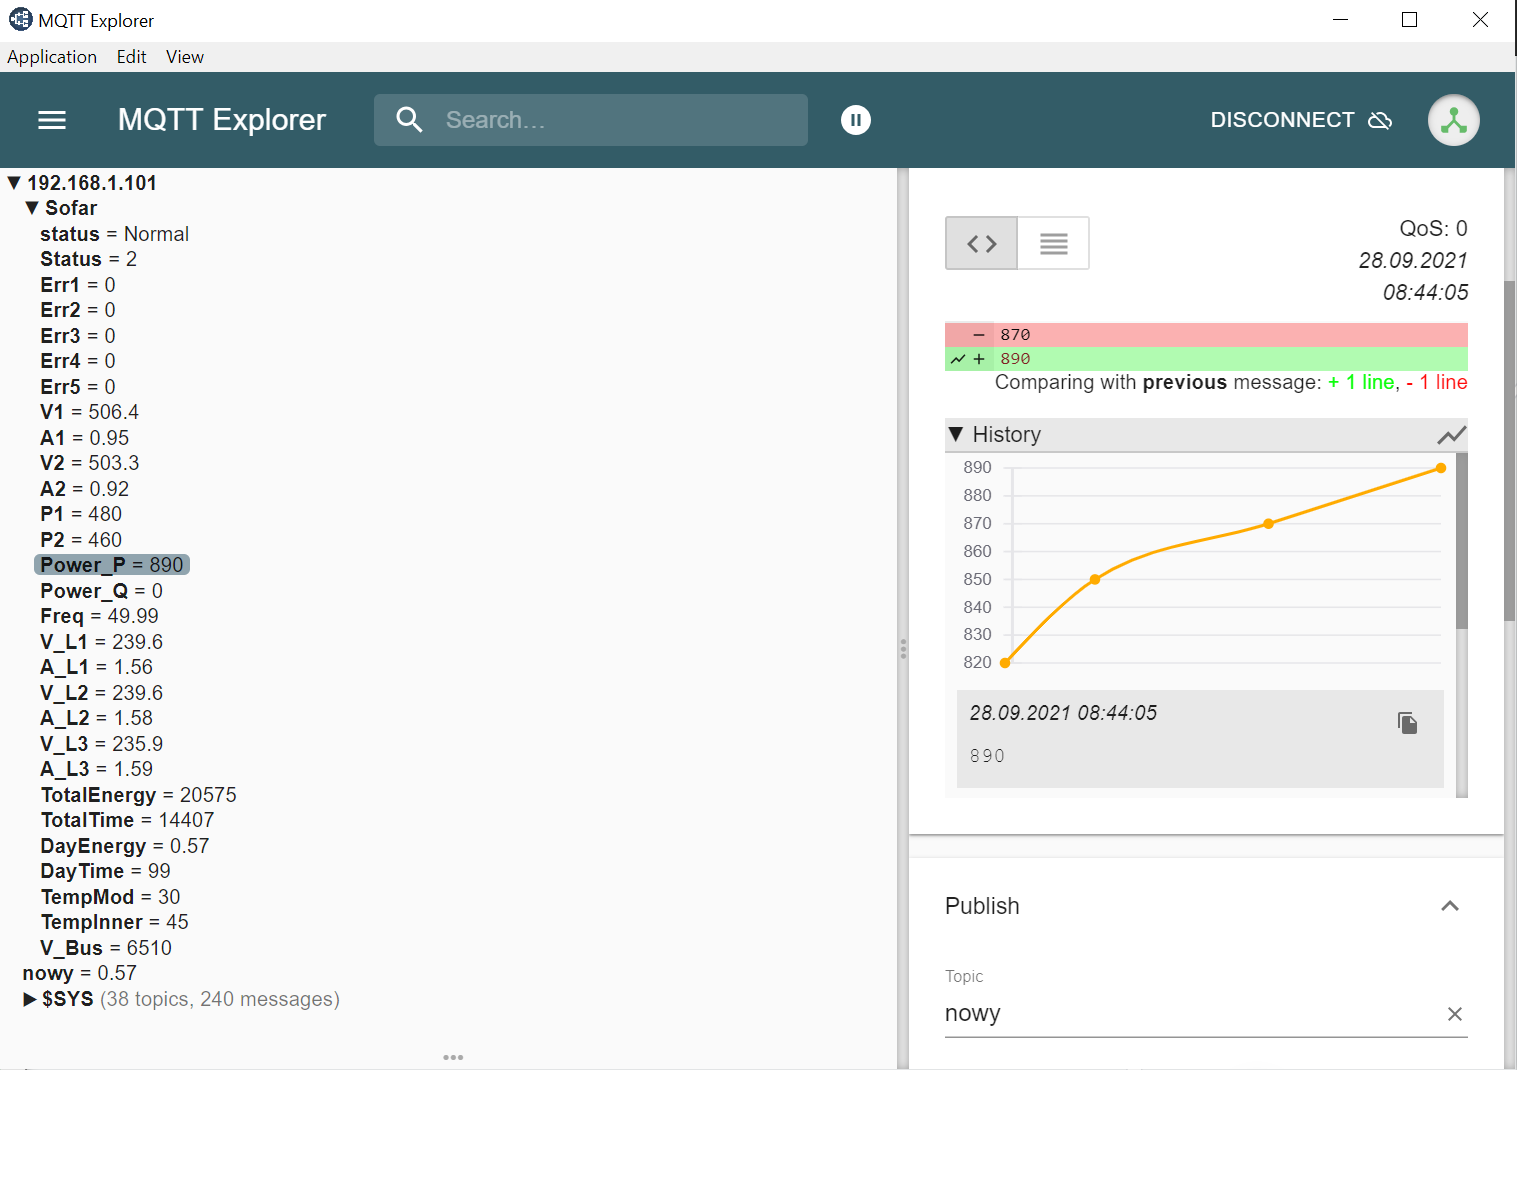
Task: Collapse the History section triangle
Action: coord(956,434)
